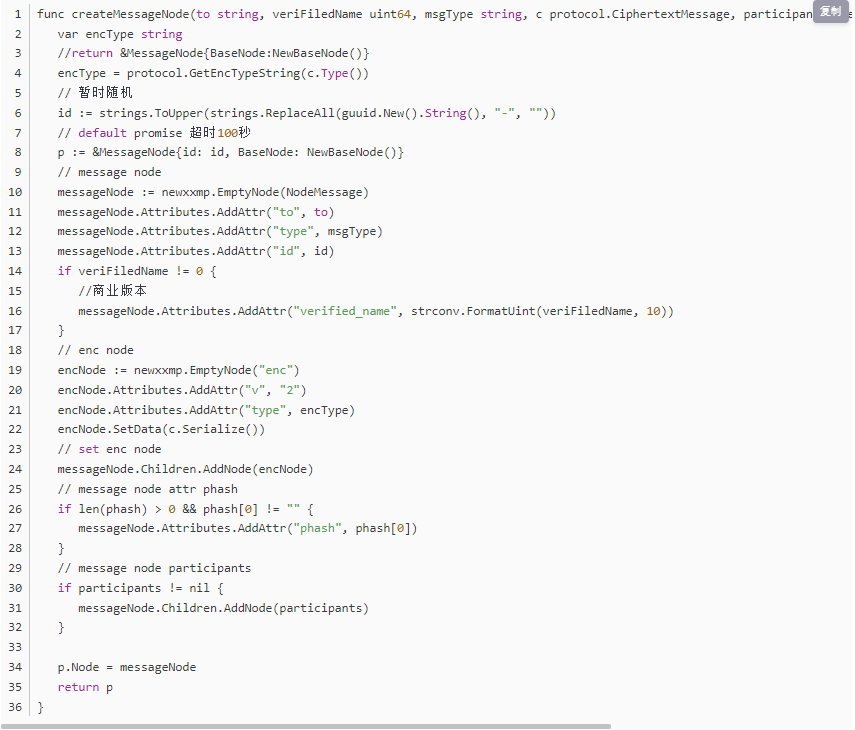Screen dimensions: 855x730
Task: Click 'p.Node = messageNode' on line 34
Action: point(127,667)
